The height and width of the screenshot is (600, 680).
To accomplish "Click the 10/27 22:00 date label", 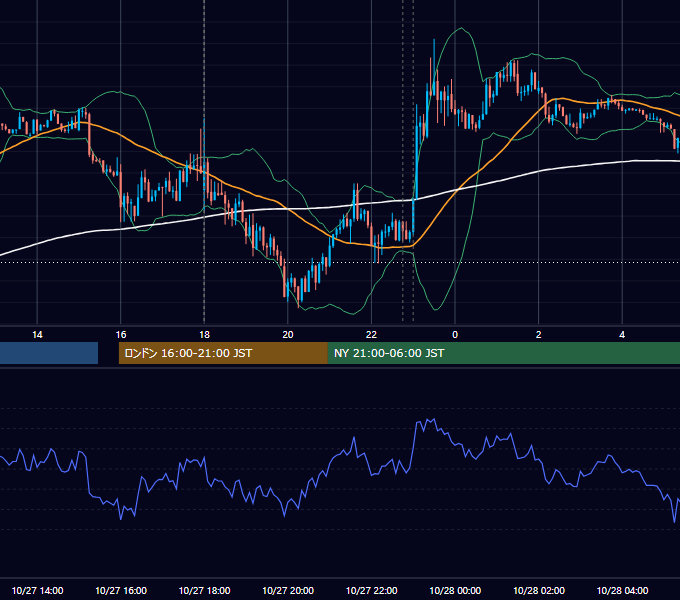I will 371,590.
